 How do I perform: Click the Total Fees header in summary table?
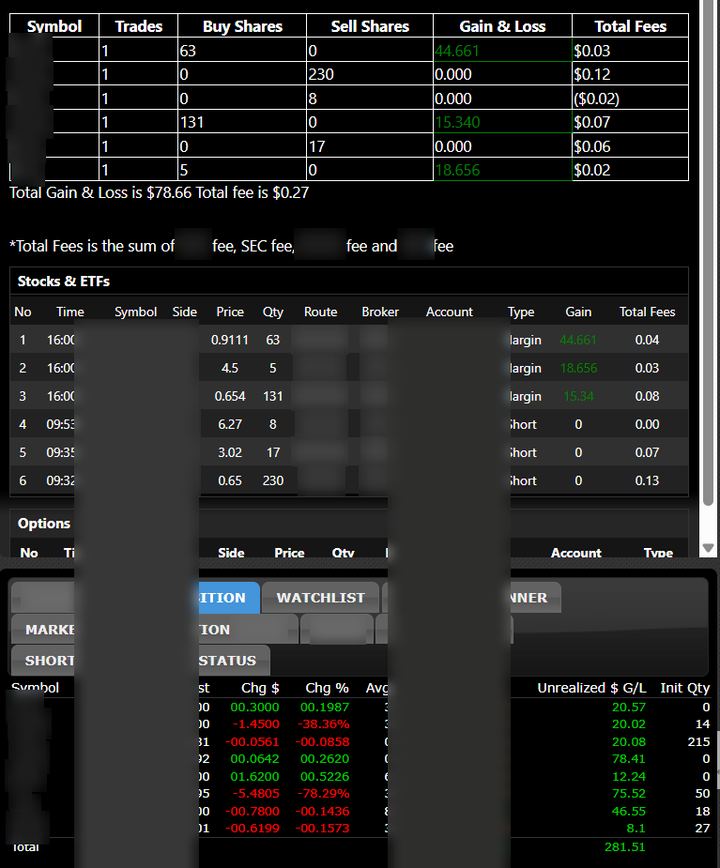[x=630, y=26]
